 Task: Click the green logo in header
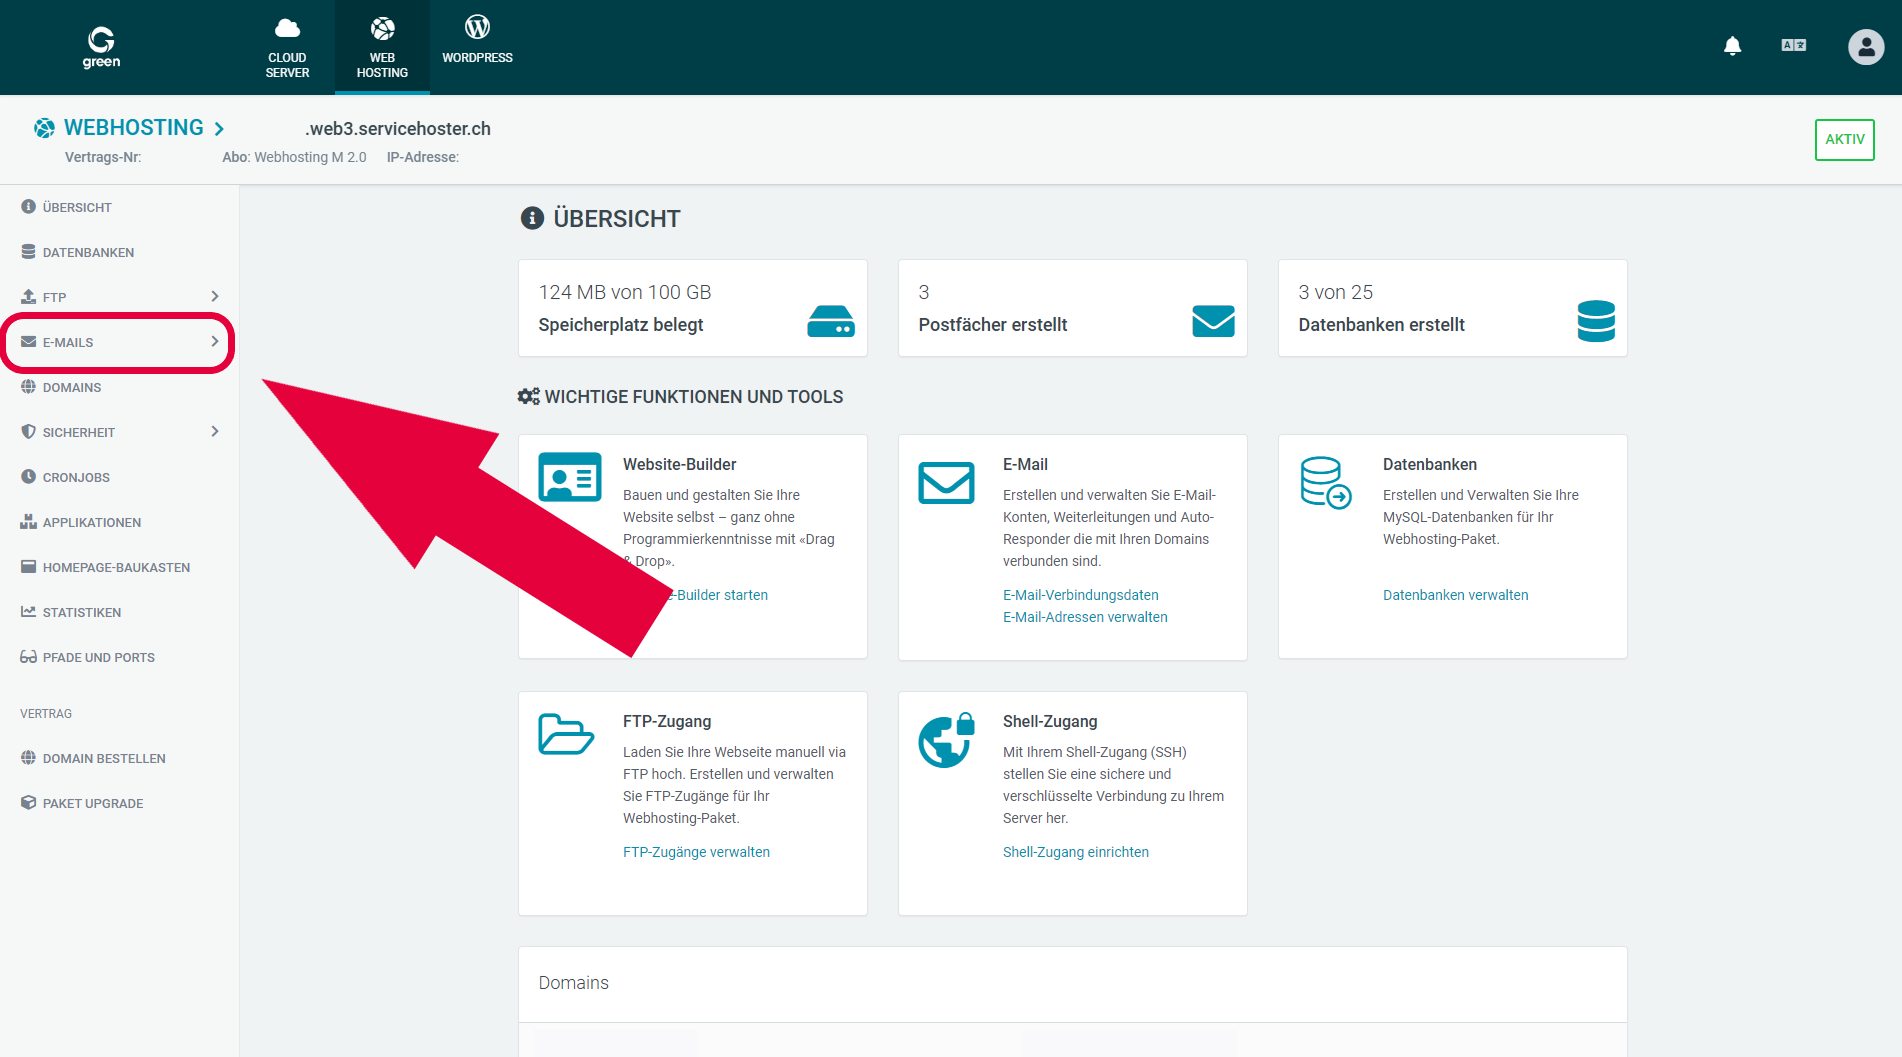pos(101,47)
